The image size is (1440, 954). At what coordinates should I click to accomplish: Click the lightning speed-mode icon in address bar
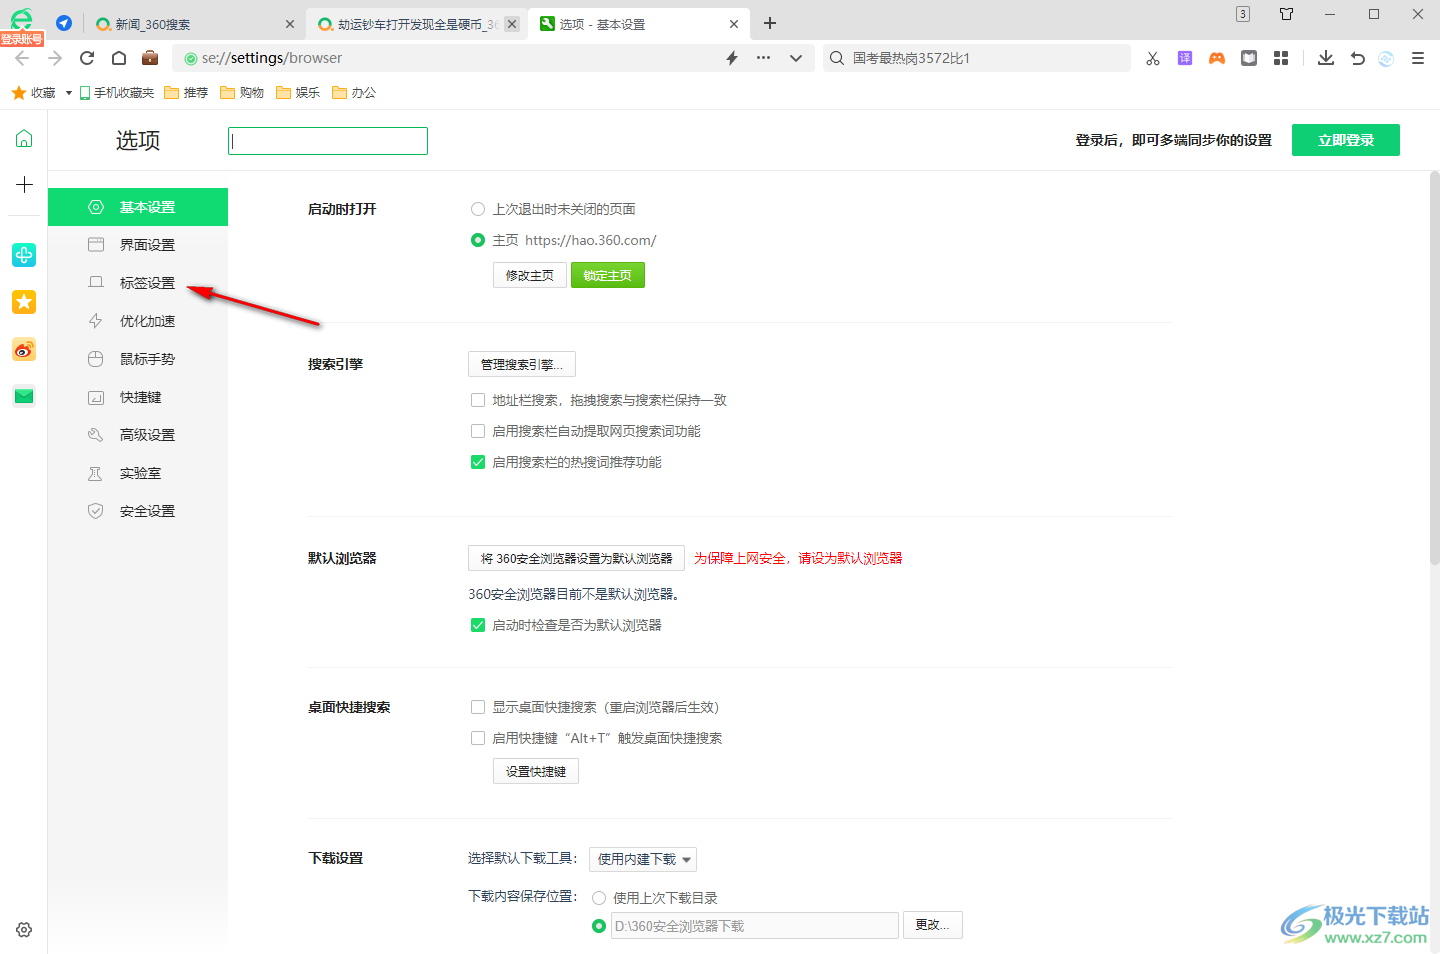[732, 58]
